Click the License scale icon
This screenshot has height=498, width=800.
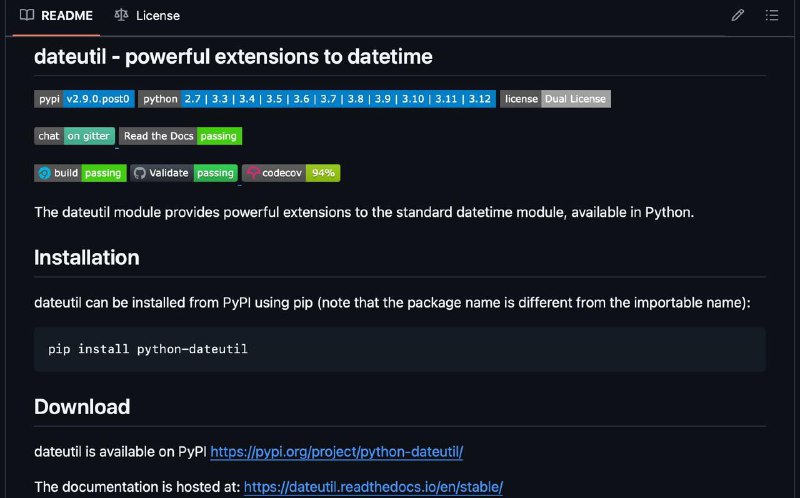121,15
